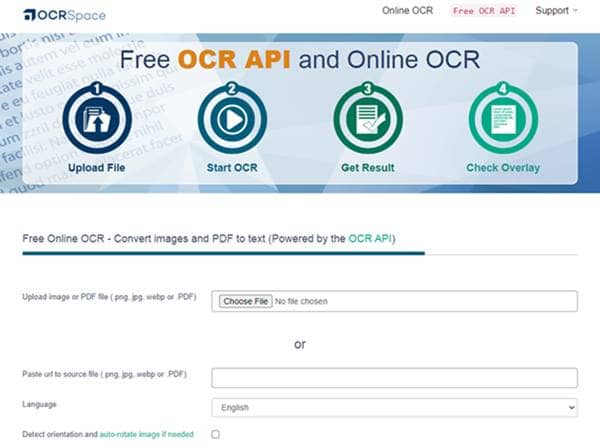Click the 'Paste url to source file' label
The image size is (600, 448).
point(104,374)
